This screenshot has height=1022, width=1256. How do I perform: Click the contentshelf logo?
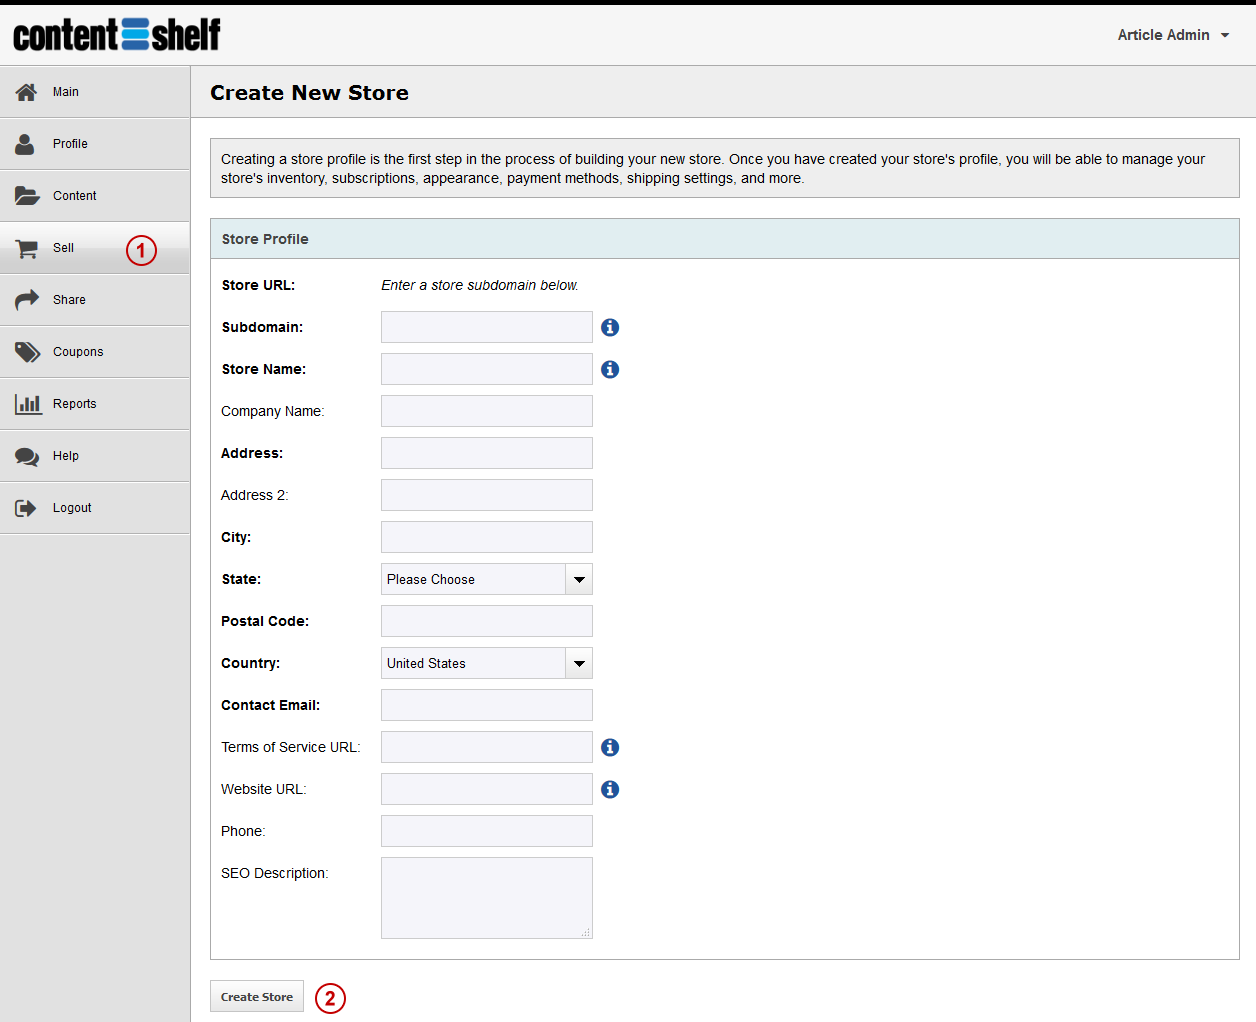pos(117,35)
